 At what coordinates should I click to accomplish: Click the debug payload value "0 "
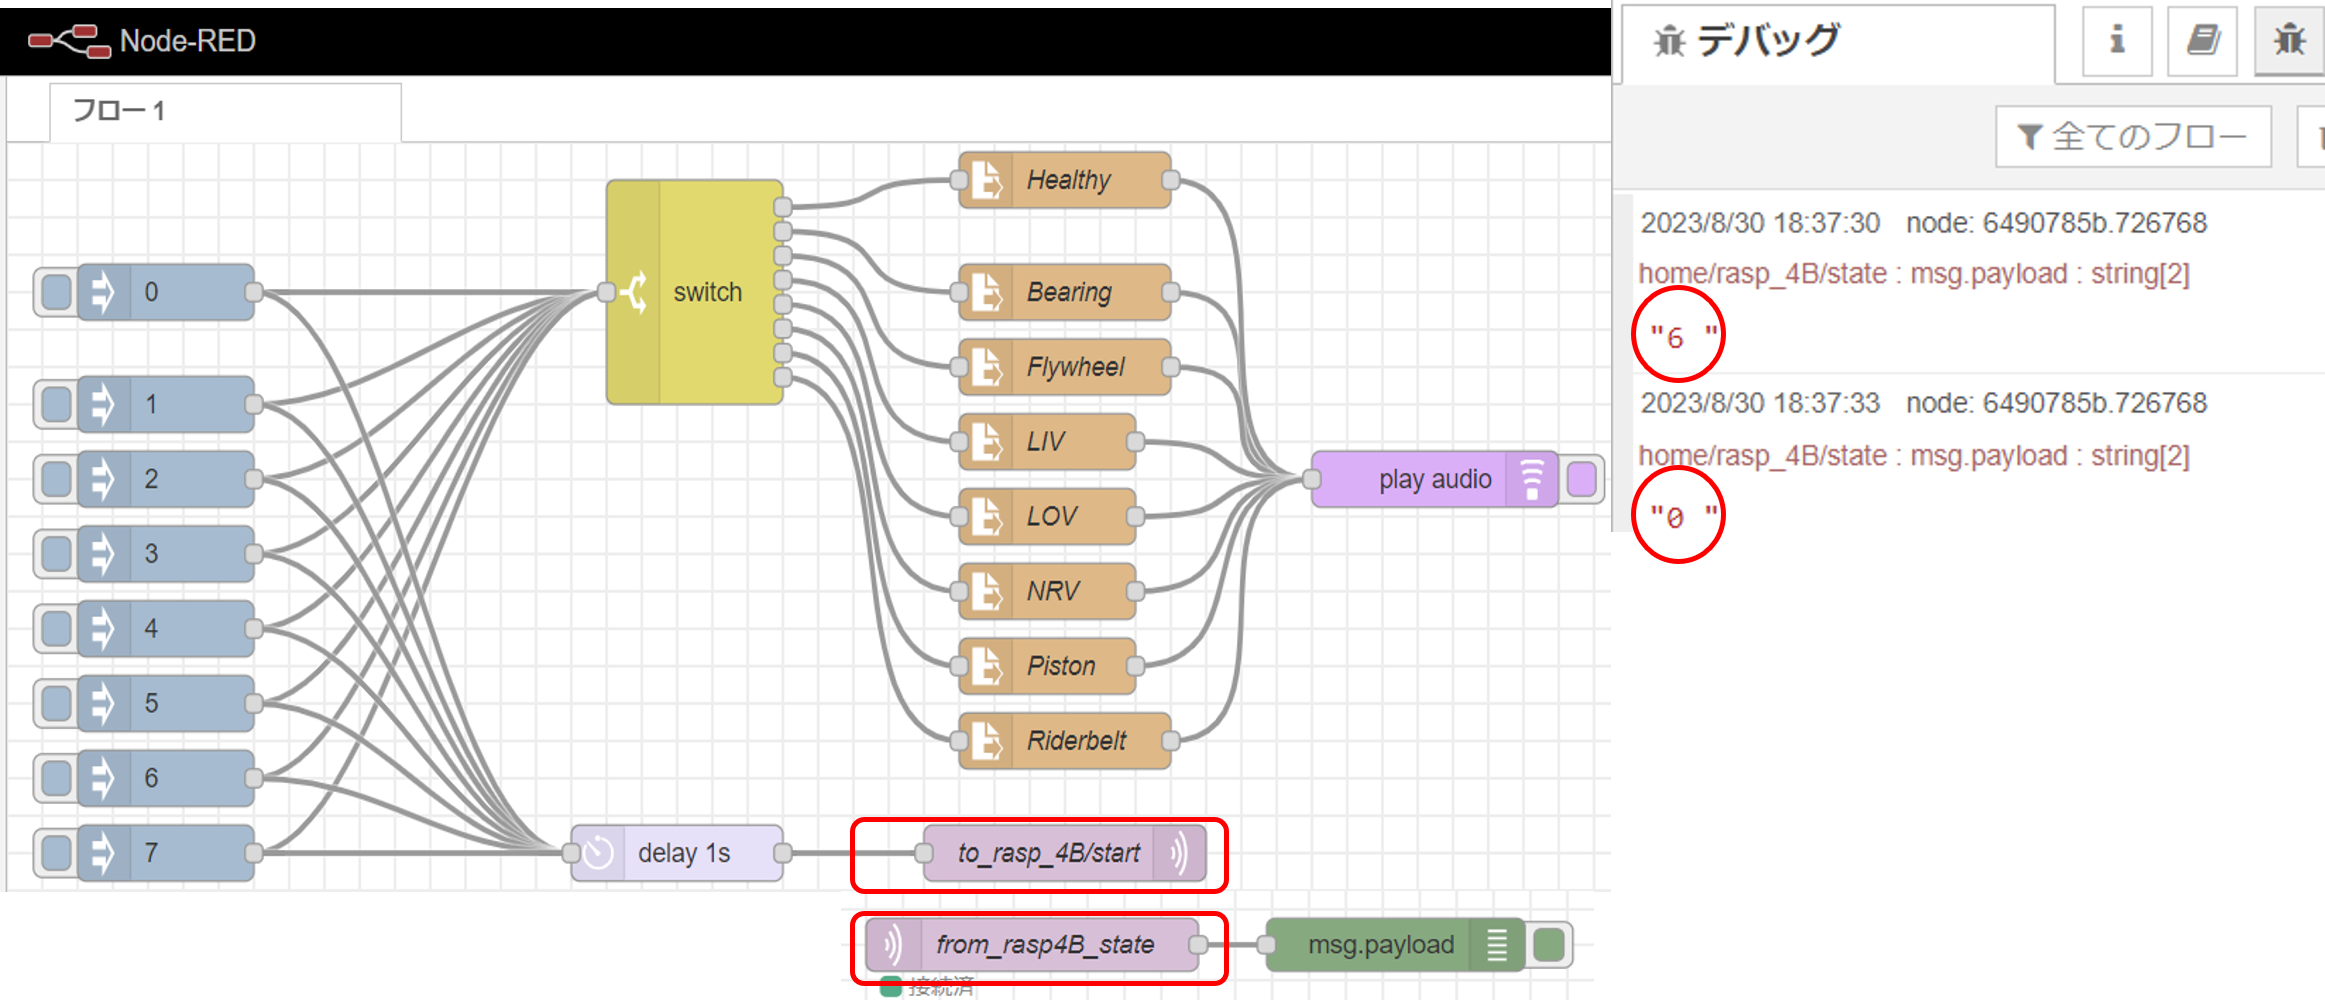click(x=1682, y=517)
